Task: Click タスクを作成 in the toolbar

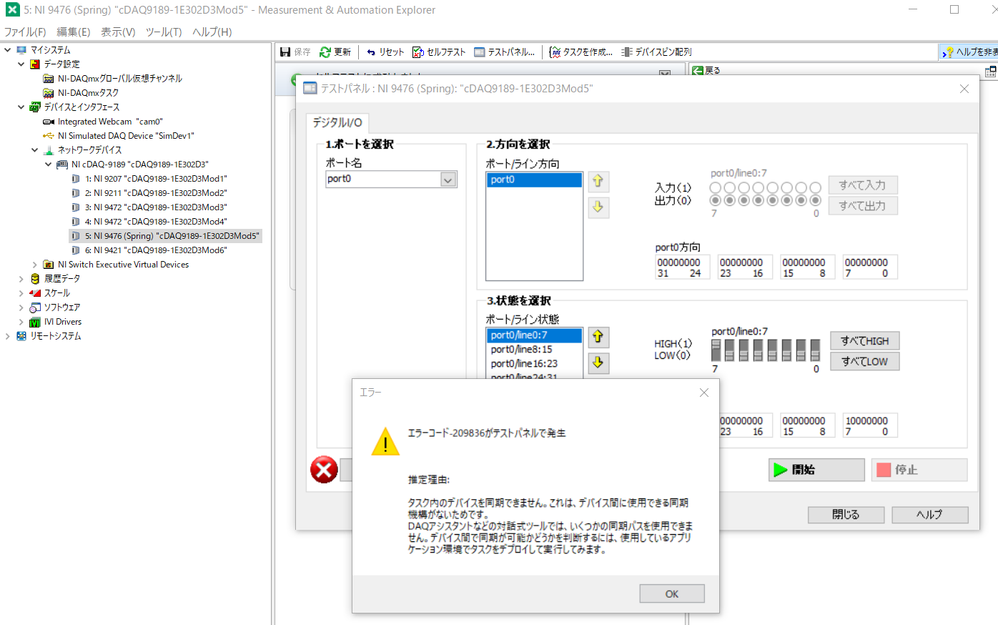Action: coord(581,52)
